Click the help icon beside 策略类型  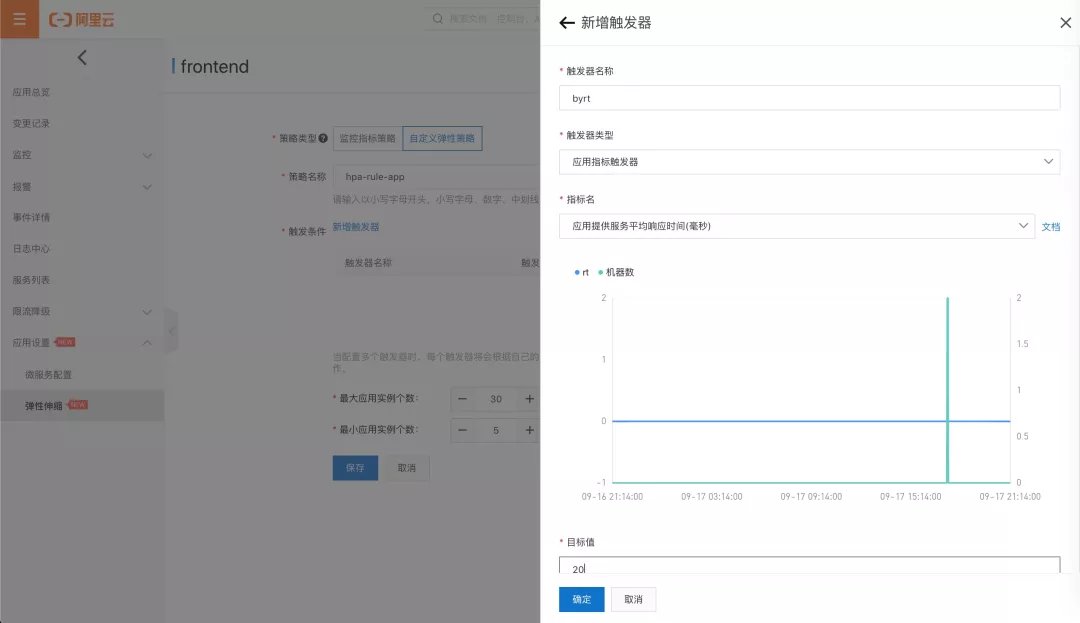point(323,138)
